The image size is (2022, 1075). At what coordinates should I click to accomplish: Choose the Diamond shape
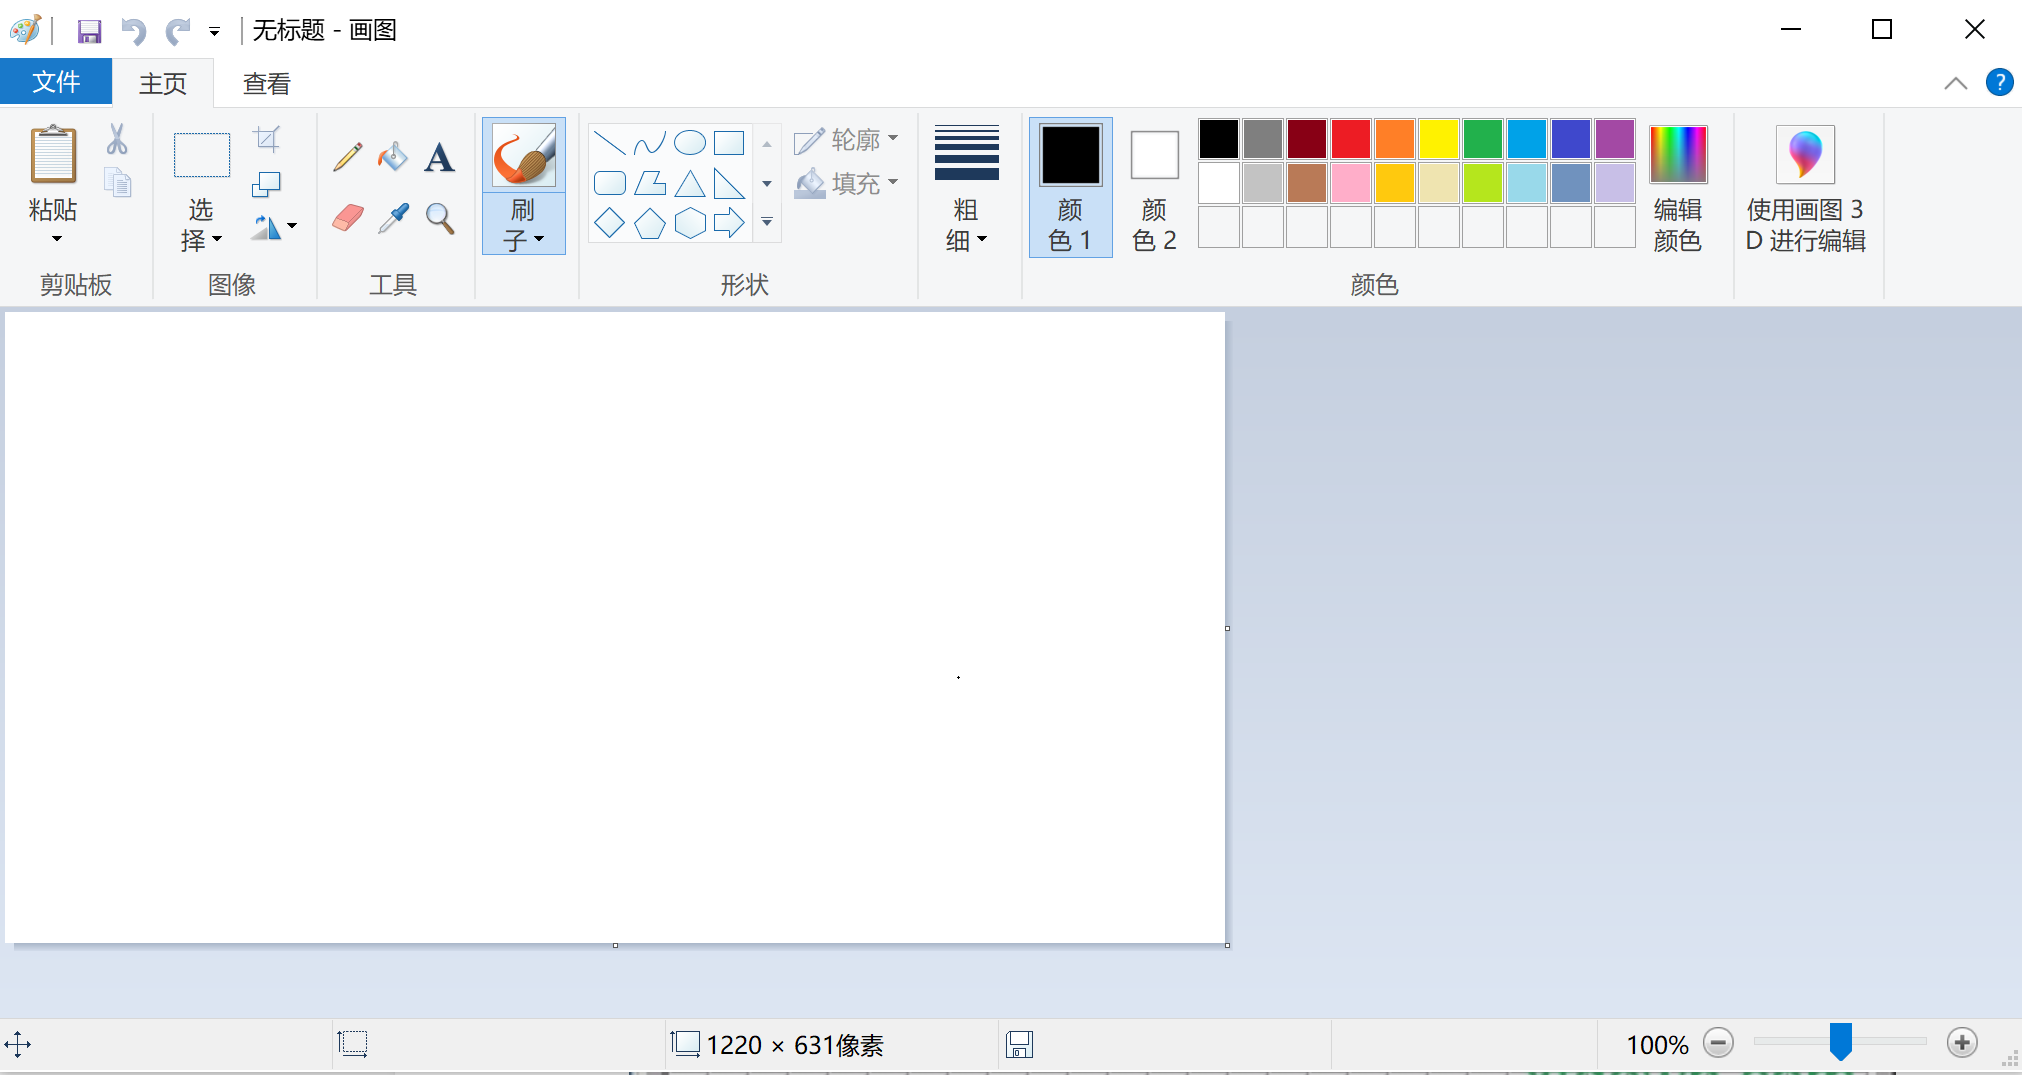(610, 223)
